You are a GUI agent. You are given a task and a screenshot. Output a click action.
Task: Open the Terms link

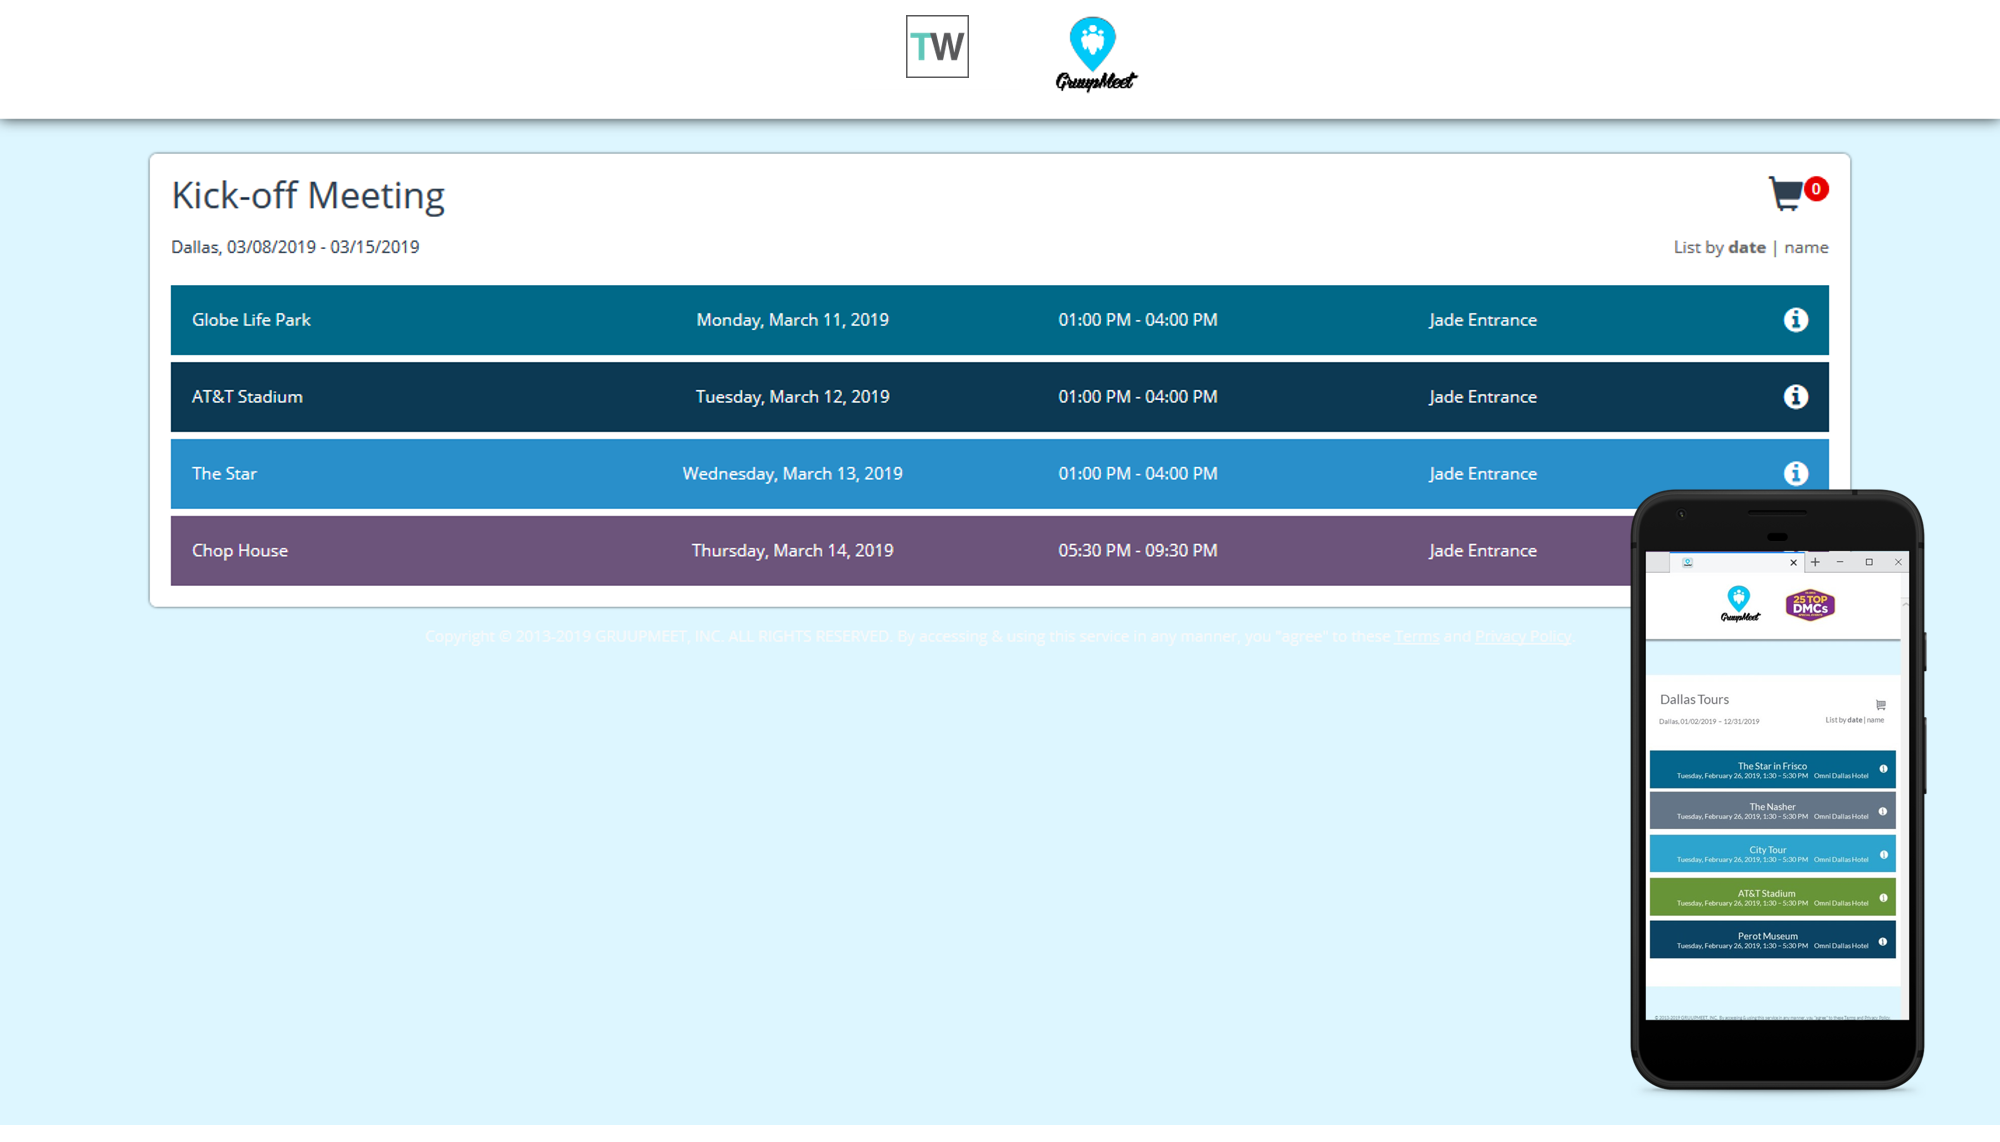[x=1416, y=636]
